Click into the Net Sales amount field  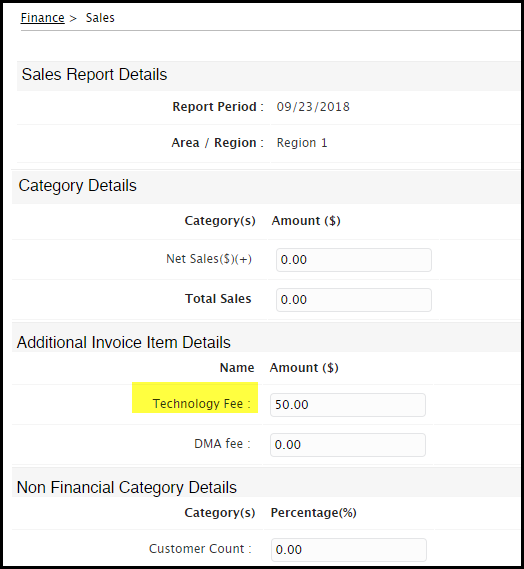pyautogui.click(x=354, y=260)
